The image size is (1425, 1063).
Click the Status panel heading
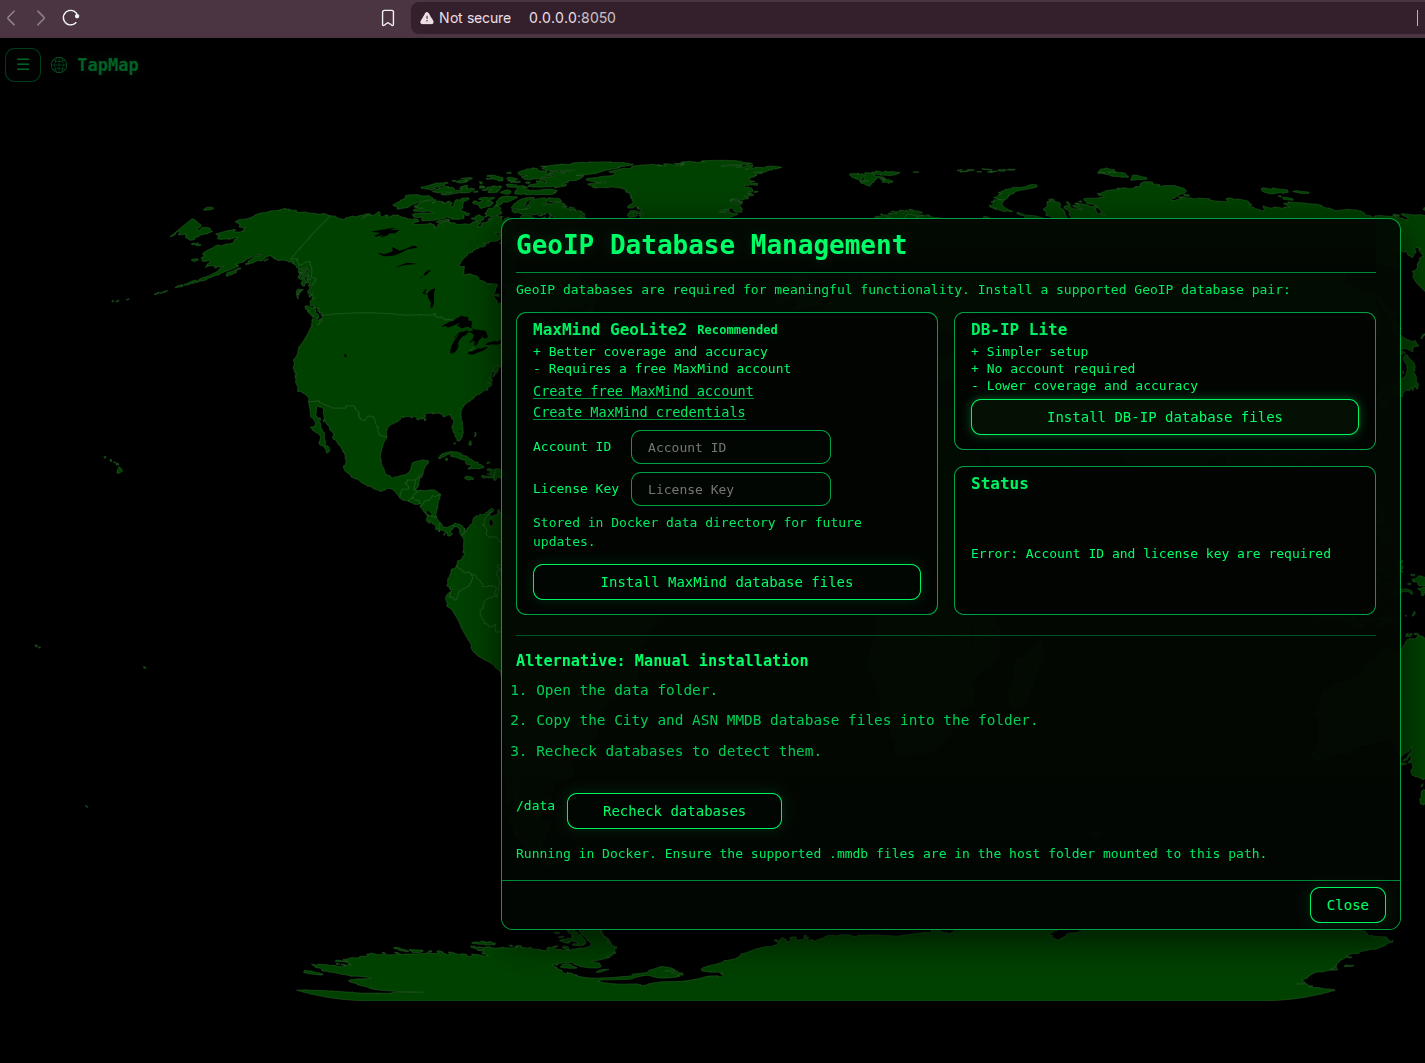(x=999, y=483)
